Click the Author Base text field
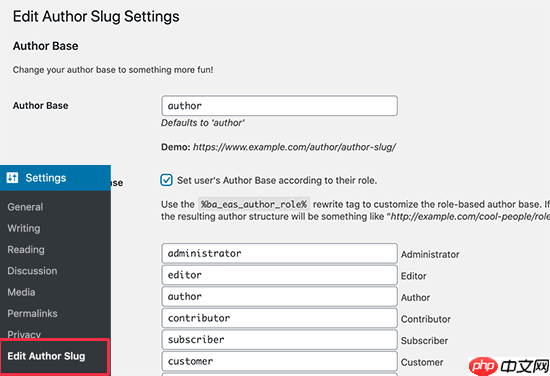 tap(280, 106)
